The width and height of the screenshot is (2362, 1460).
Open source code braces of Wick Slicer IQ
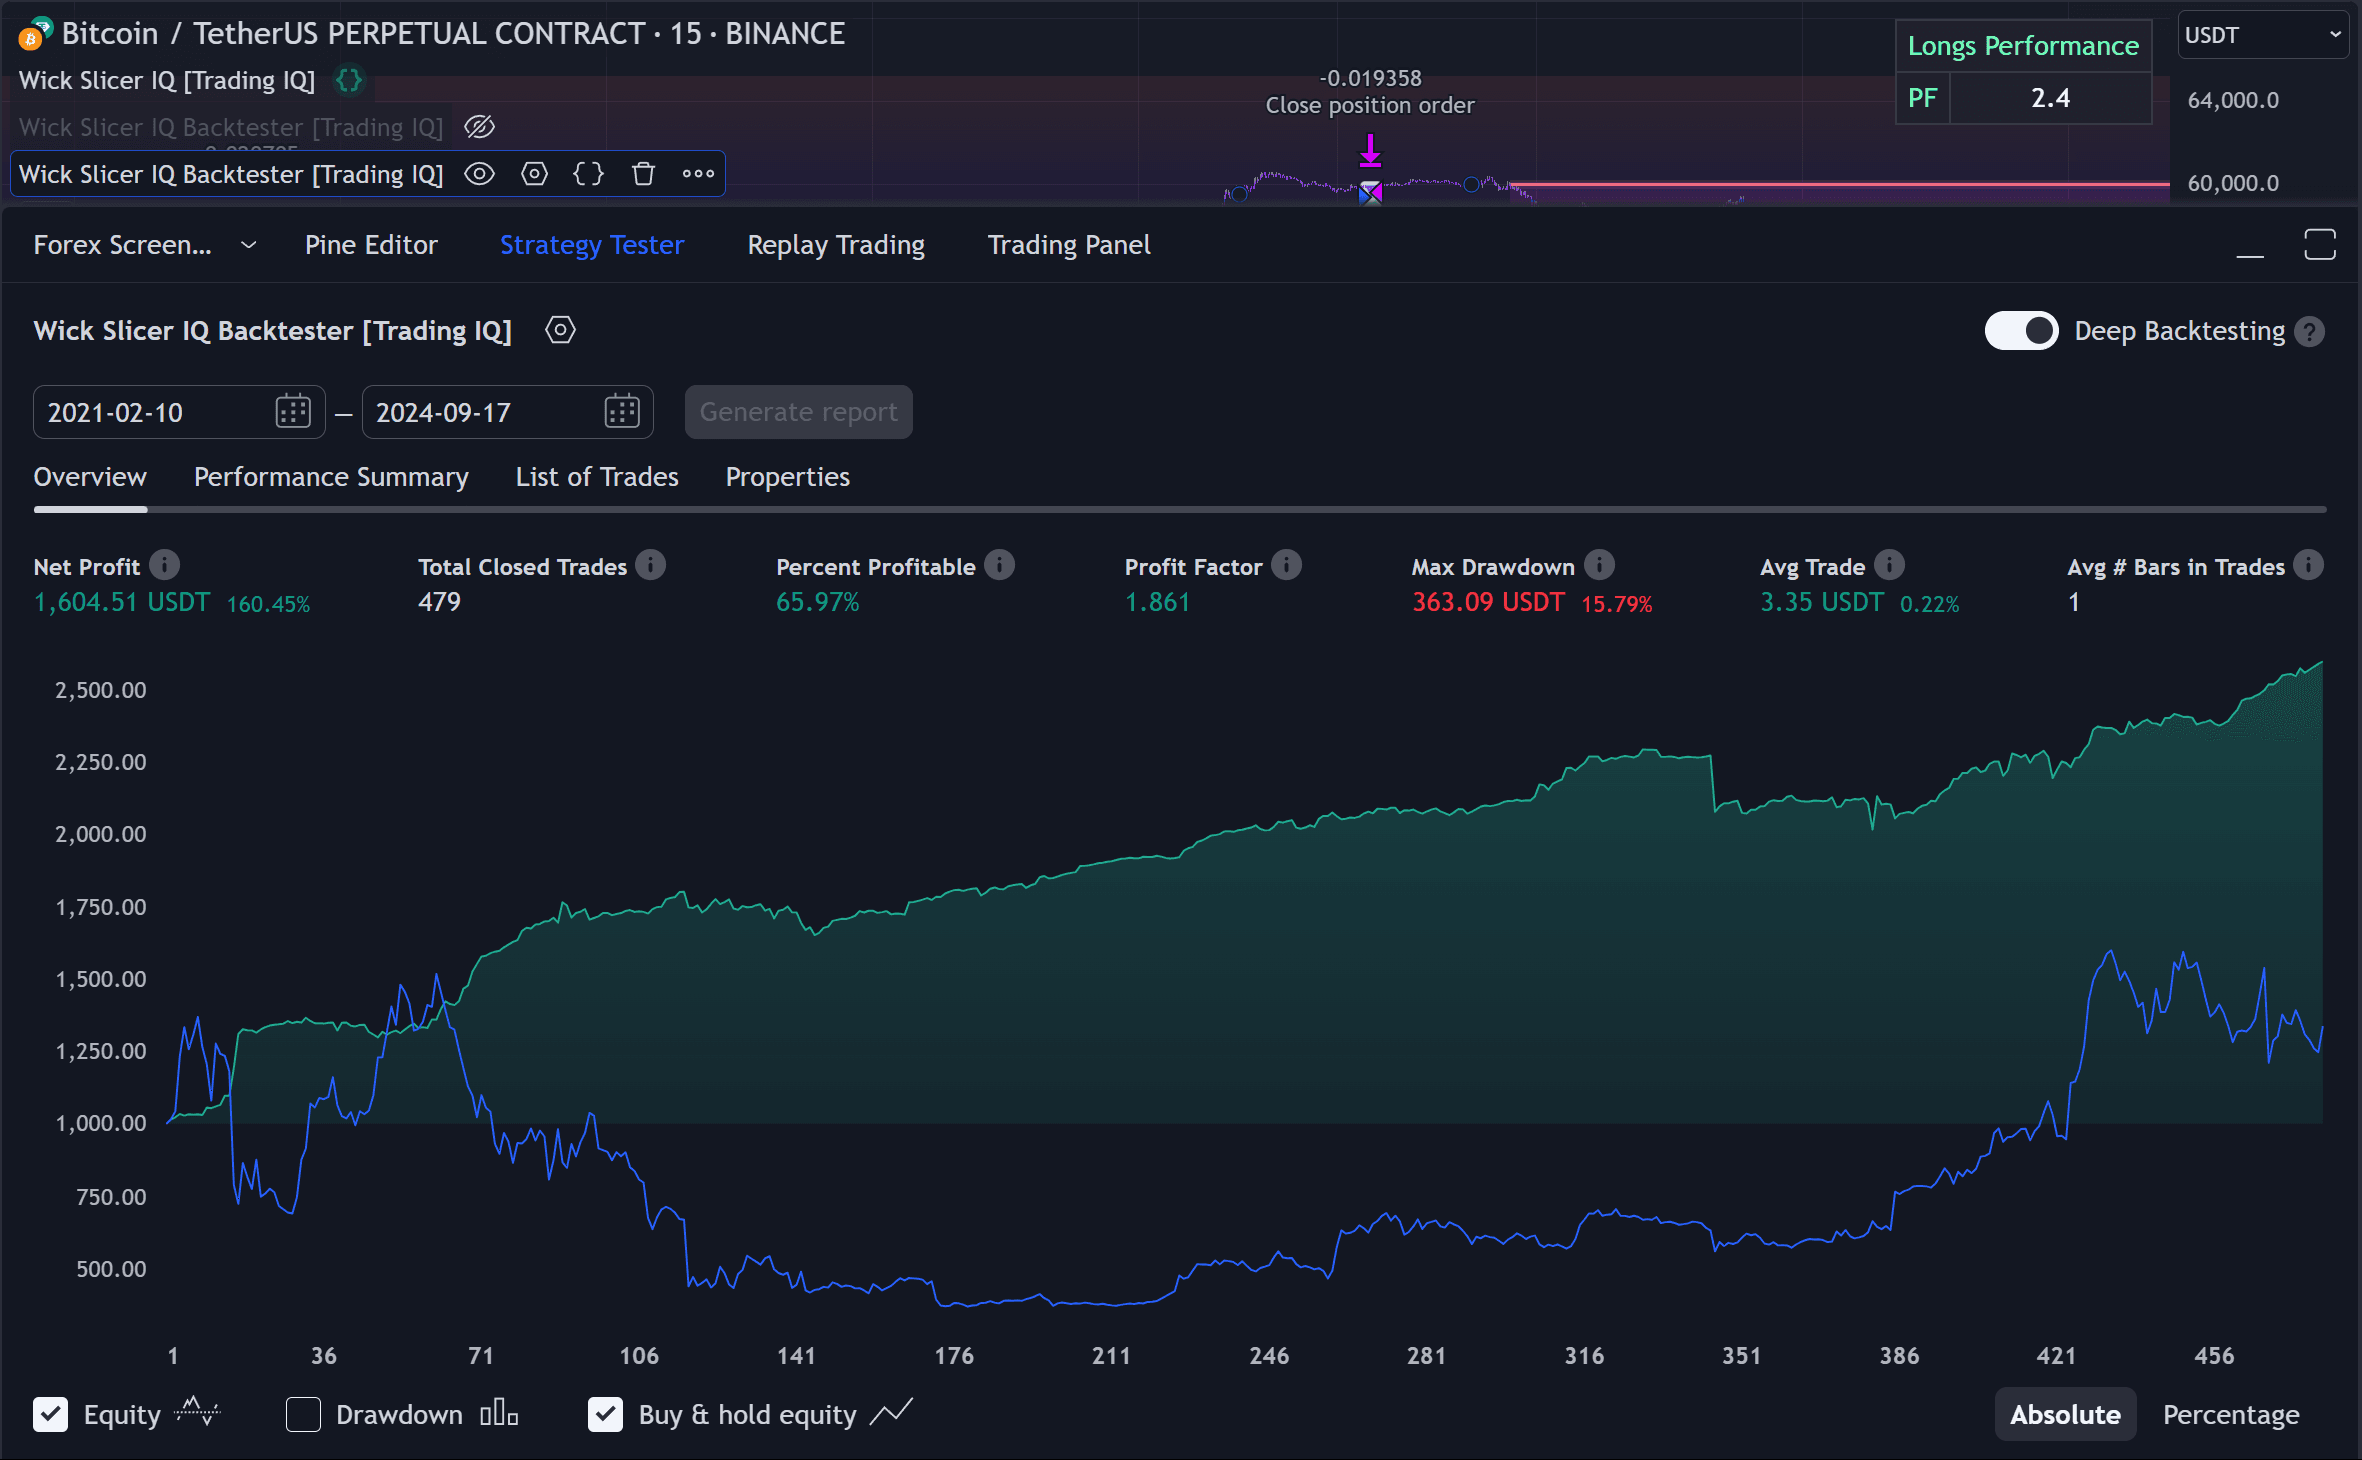349,80
